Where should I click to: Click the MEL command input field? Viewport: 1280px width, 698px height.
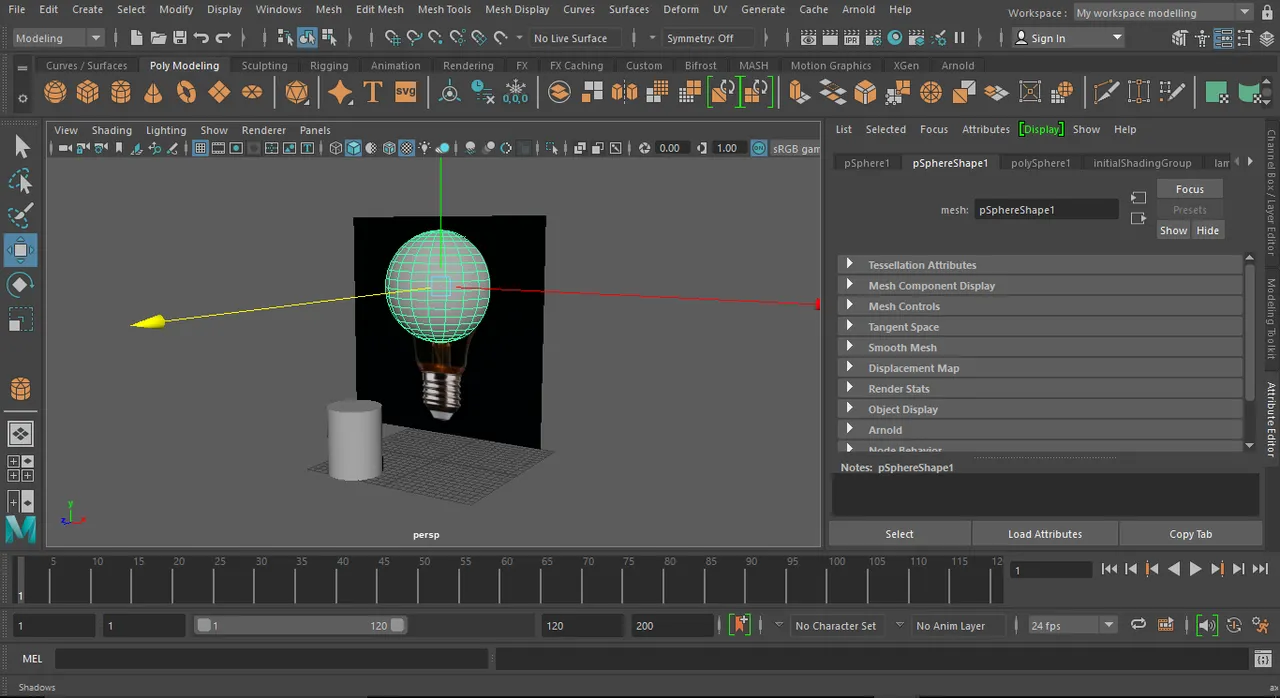[272, 659]
